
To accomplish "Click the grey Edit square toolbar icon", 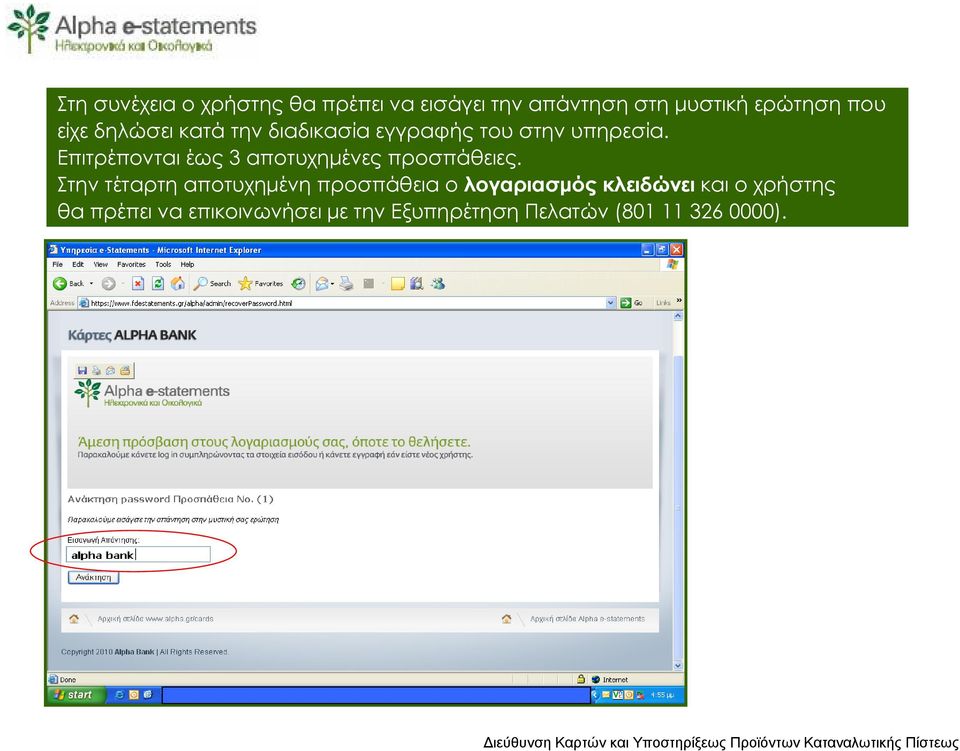I will [369, 283].
